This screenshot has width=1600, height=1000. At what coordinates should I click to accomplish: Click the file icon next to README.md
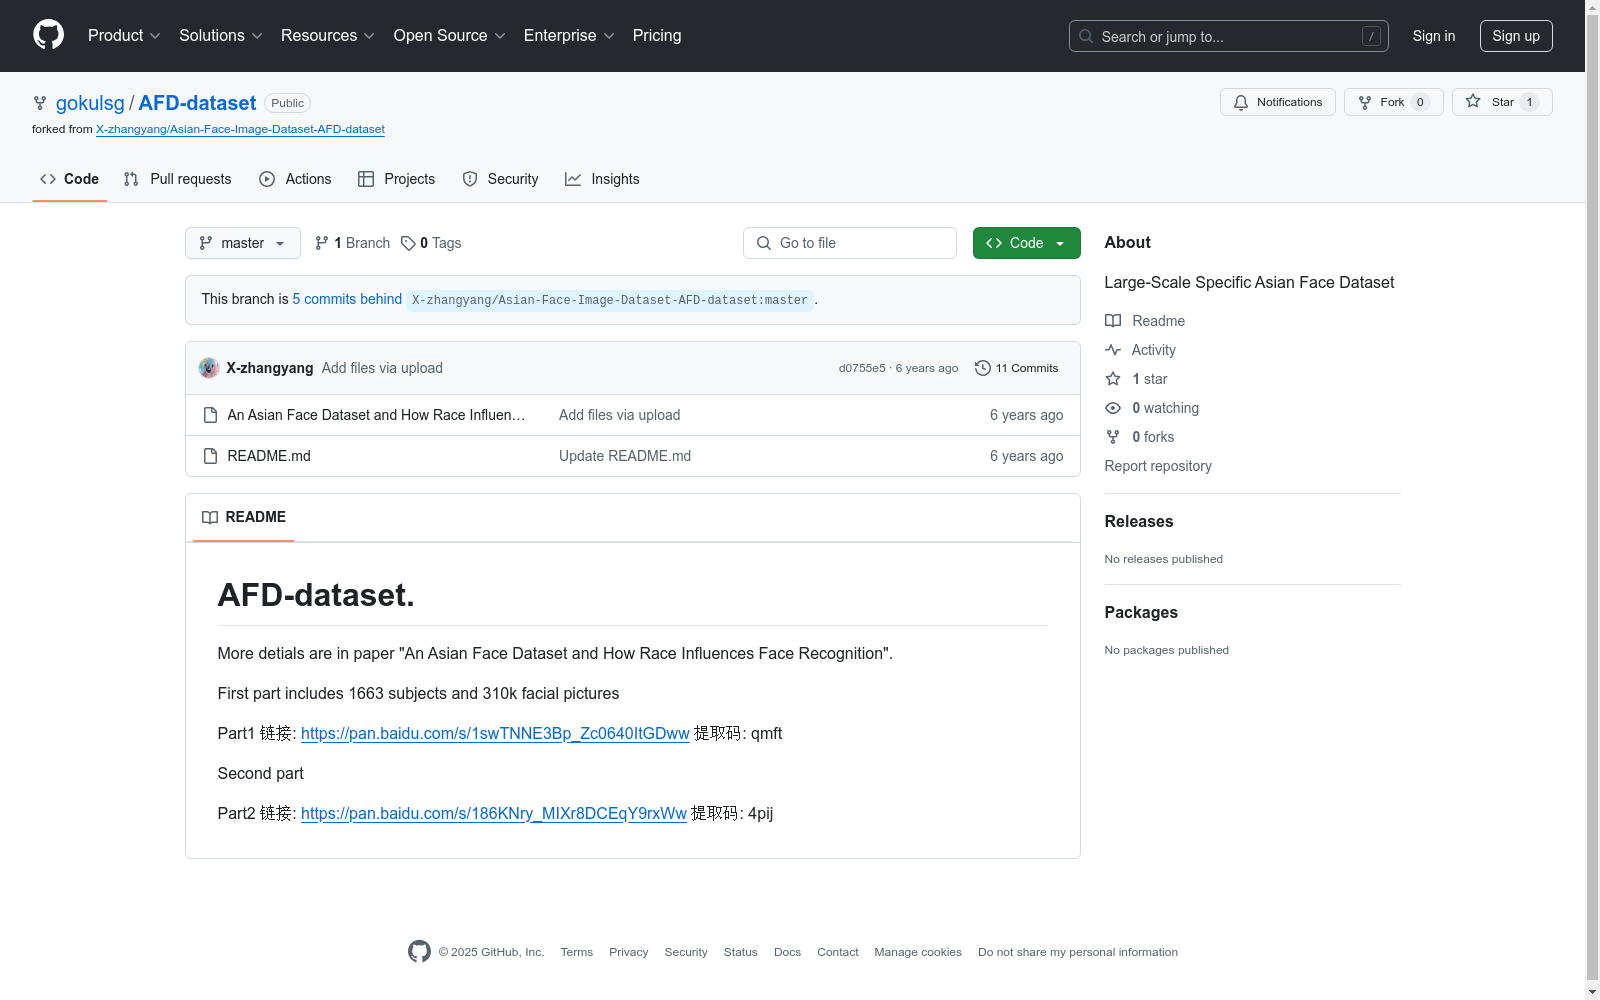pos(210,456)
